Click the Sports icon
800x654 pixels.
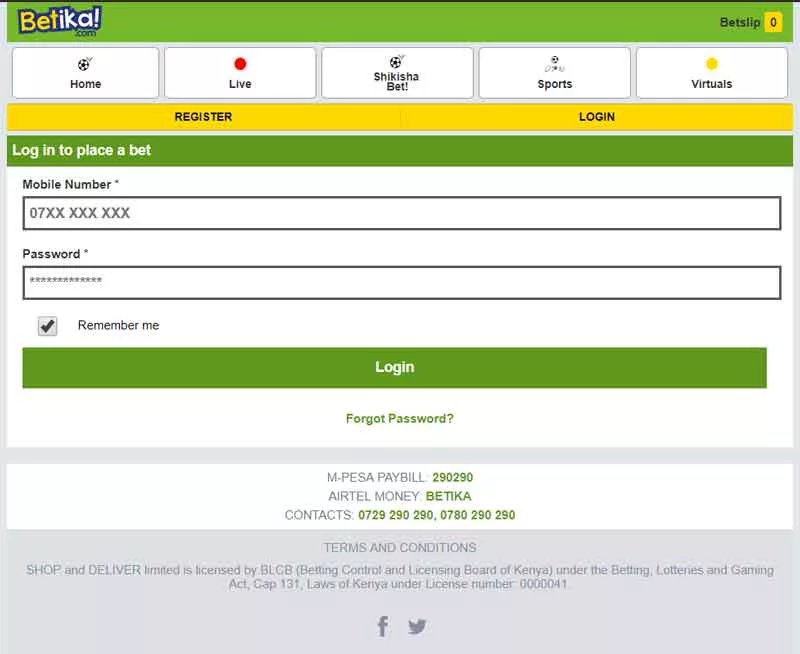554,64
